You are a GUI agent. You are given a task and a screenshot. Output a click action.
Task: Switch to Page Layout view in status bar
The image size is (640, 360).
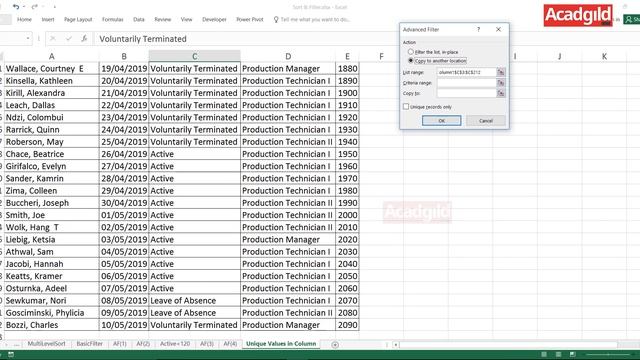pyautogui.click(x=558, y=354)
